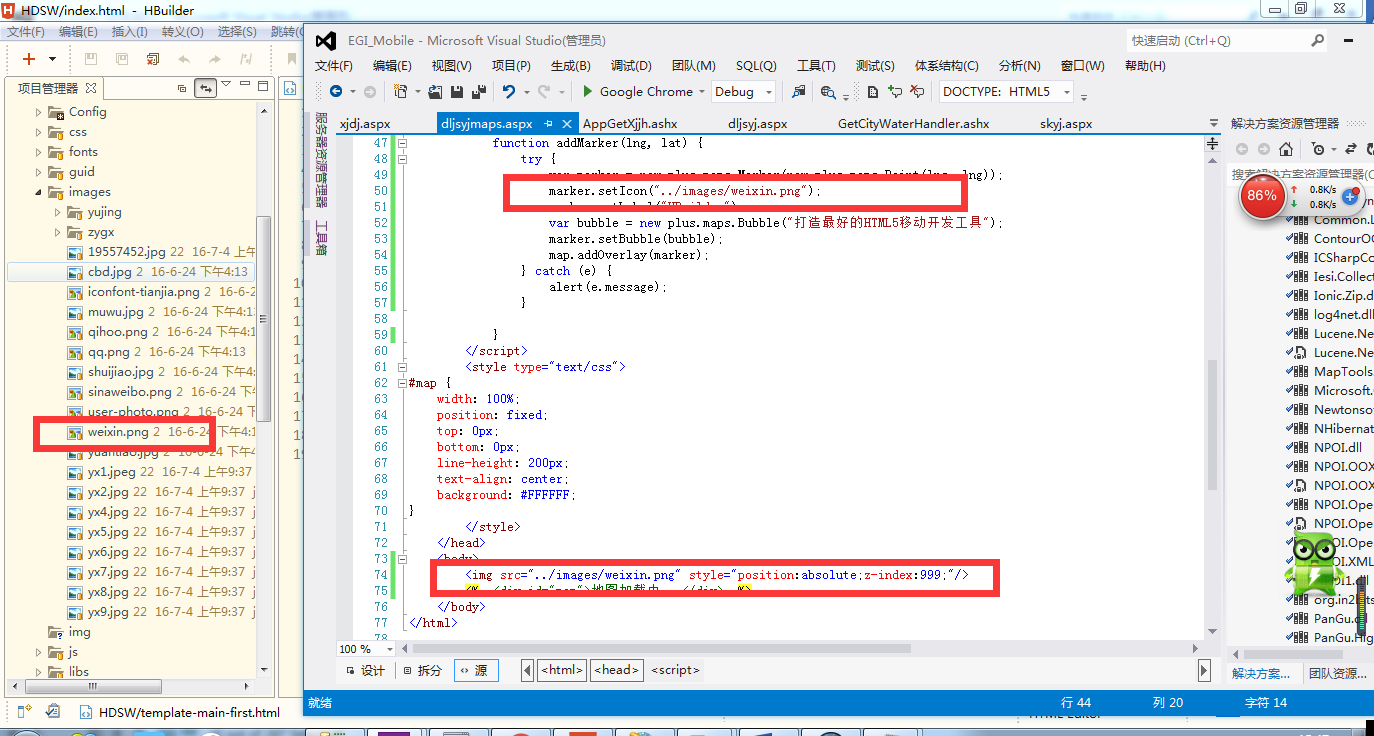The image size is (1374, 736).
Task: Click the editor vertical scrollbar
Action: [x=1214, y=425]
